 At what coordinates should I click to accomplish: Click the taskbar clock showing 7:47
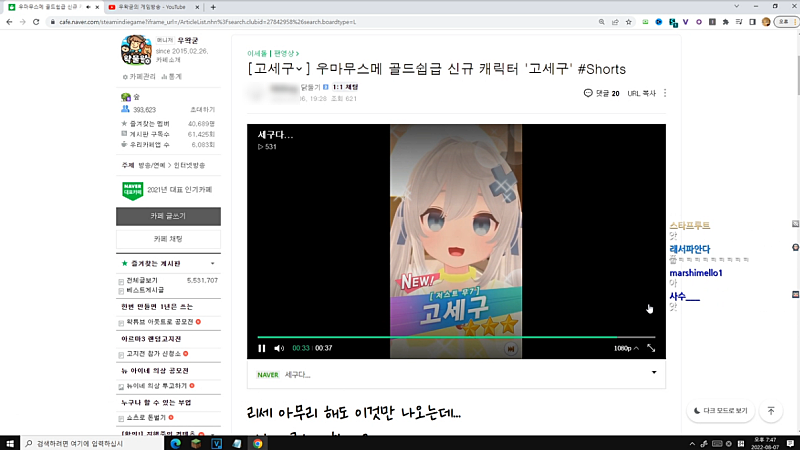coord(766,443)
